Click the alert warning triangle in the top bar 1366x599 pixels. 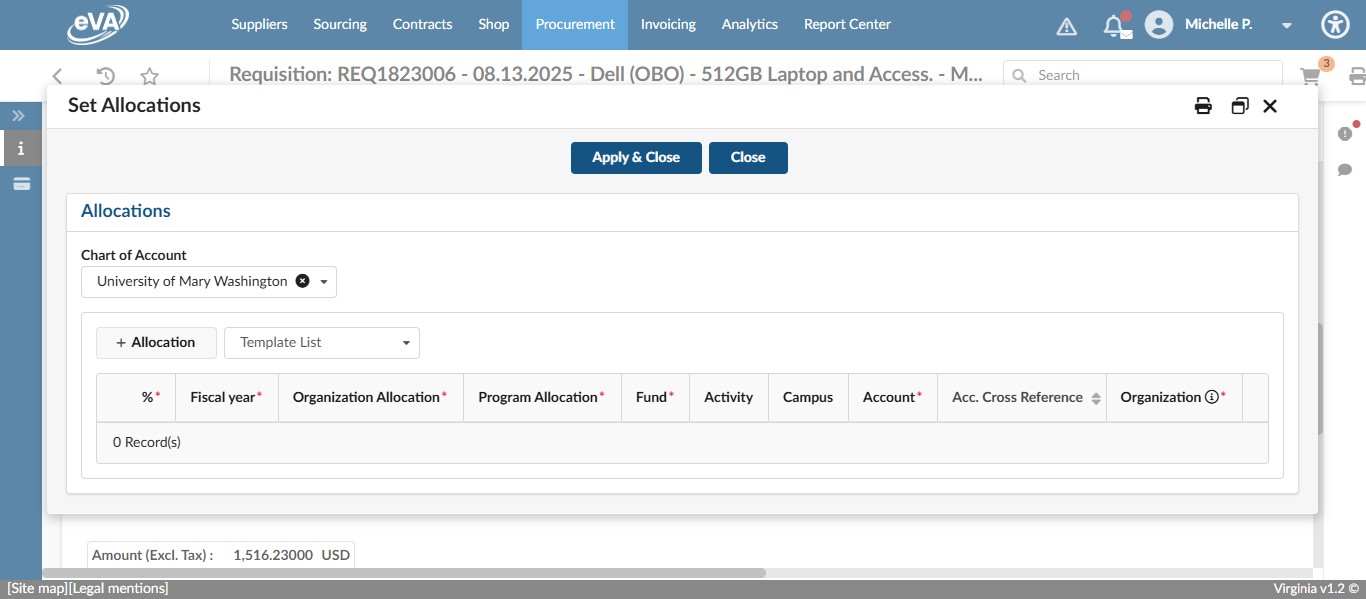pos(1066,25)
